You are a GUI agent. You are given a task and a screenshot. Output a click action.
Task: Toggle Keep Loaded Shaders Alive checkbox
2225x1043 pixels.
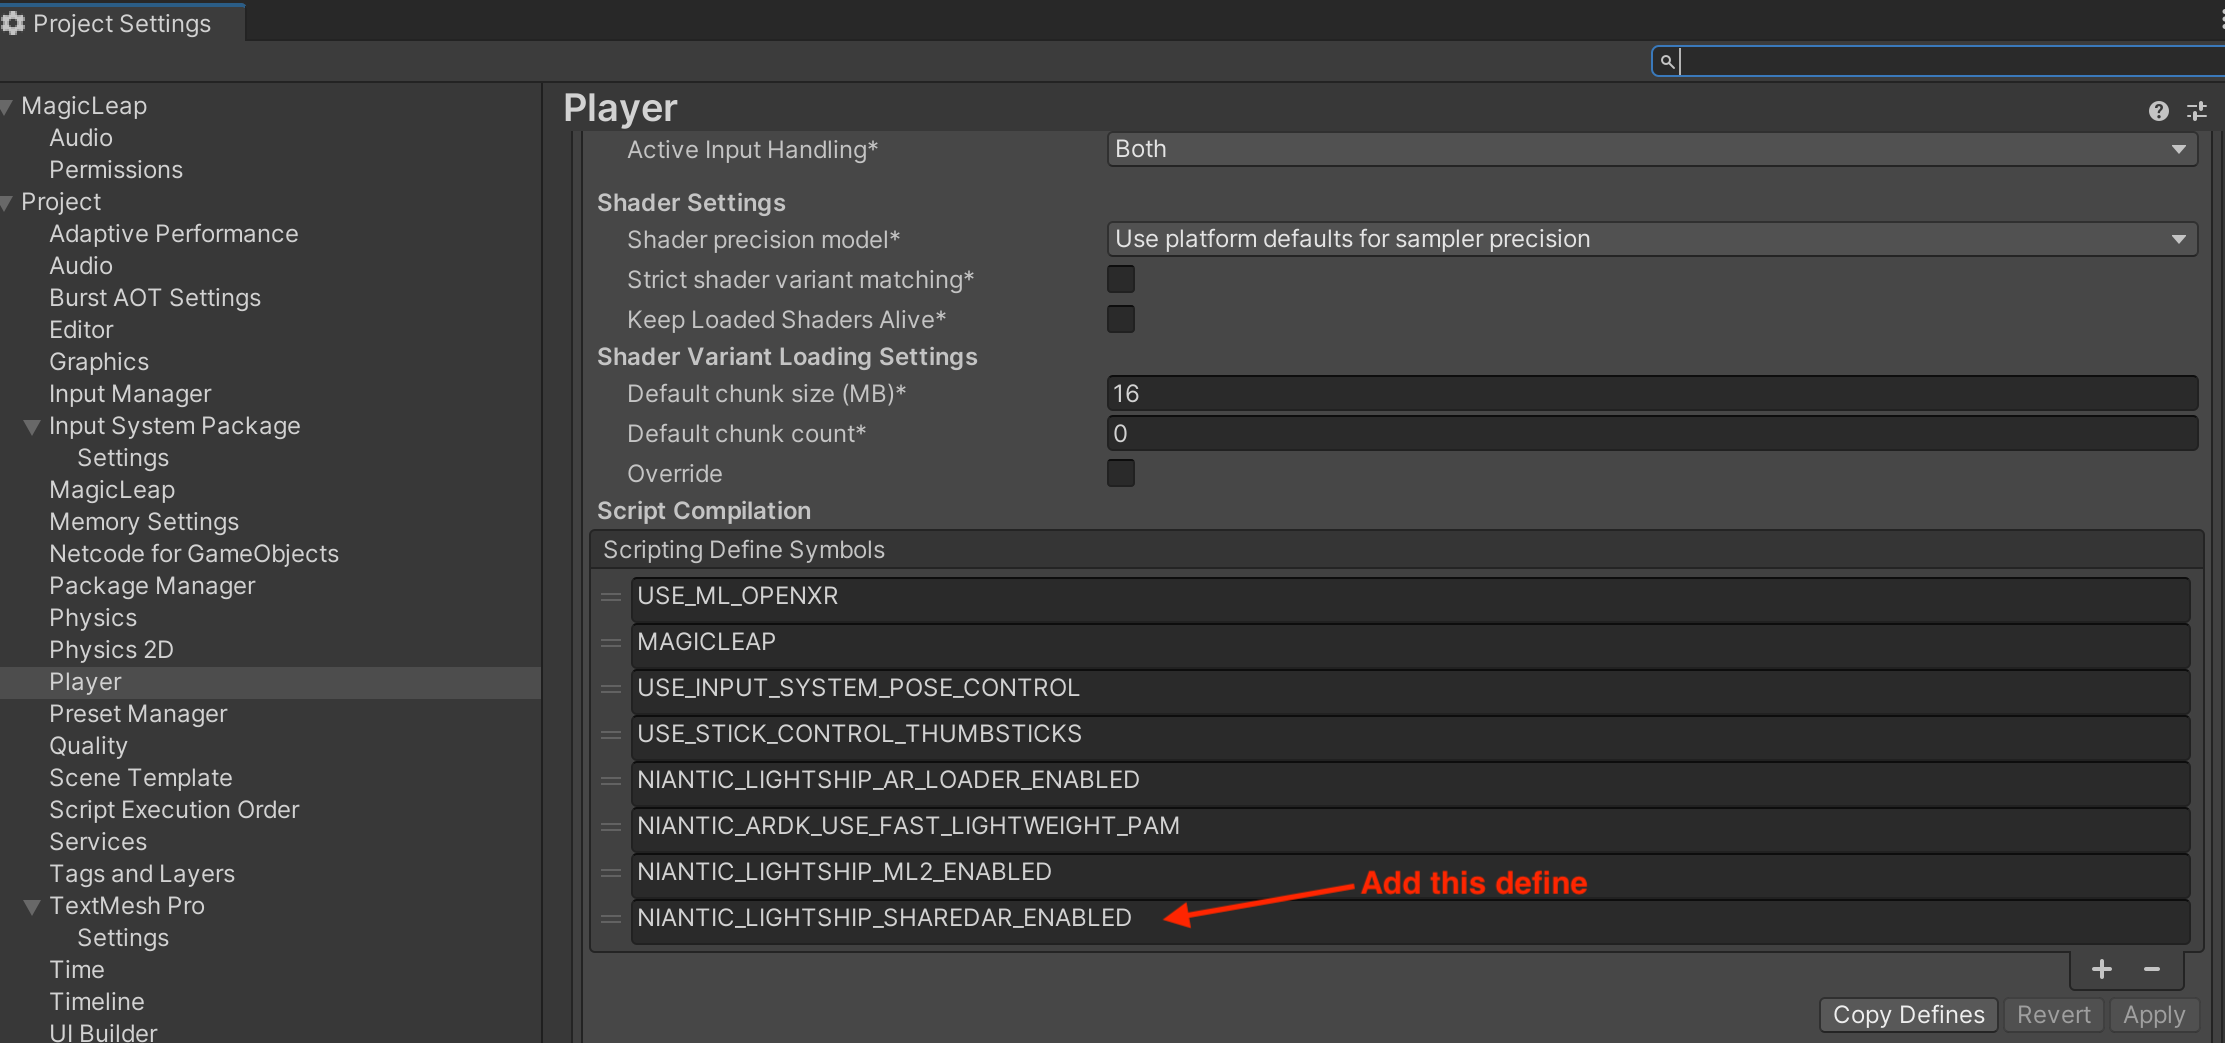tap(1121, 319)
